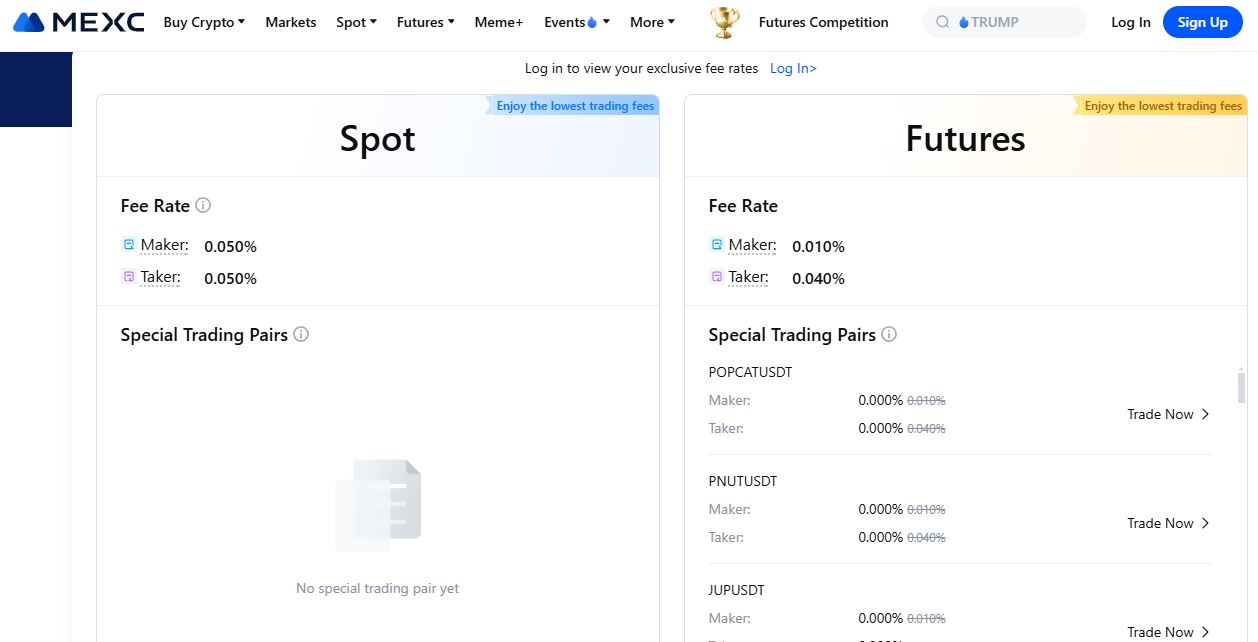This screenshot has width=1258, height=642.
Task: Click the PNUTUSDT pair name
Action: click(x=742, y=481)
